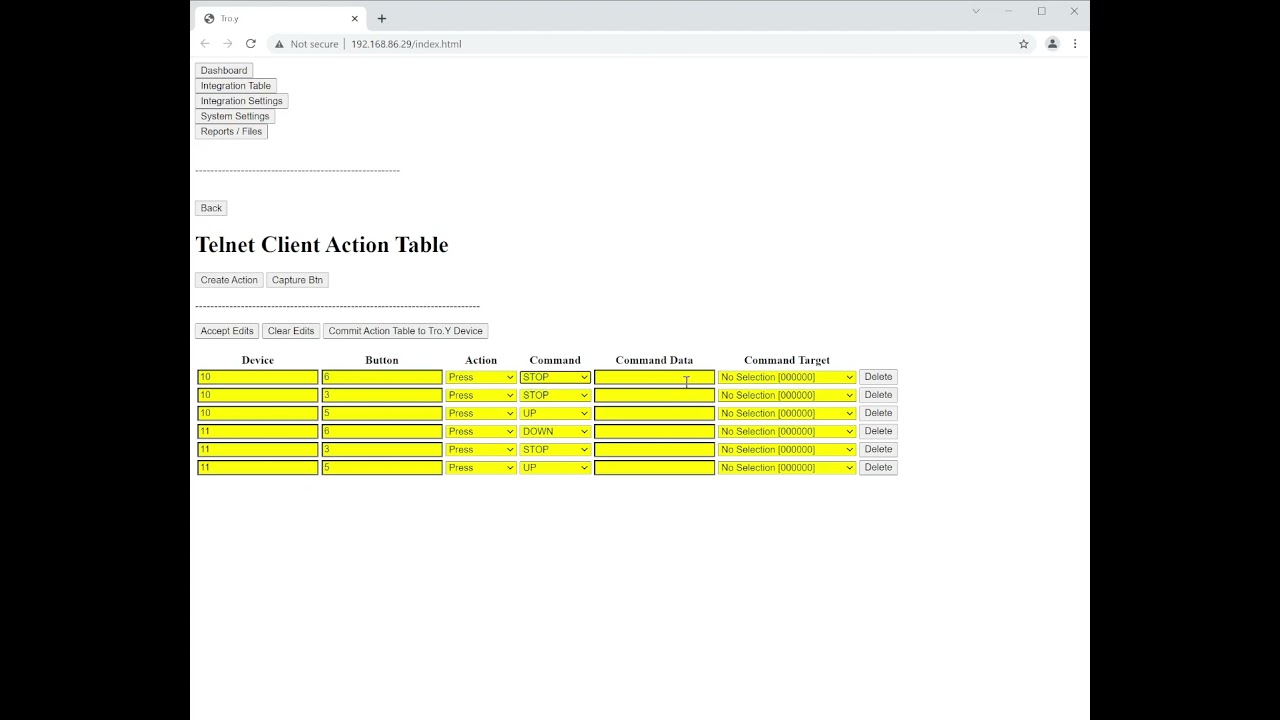
Task: Open the Command Target dropdown for device 11 button 5
Action: pos(787,467)
